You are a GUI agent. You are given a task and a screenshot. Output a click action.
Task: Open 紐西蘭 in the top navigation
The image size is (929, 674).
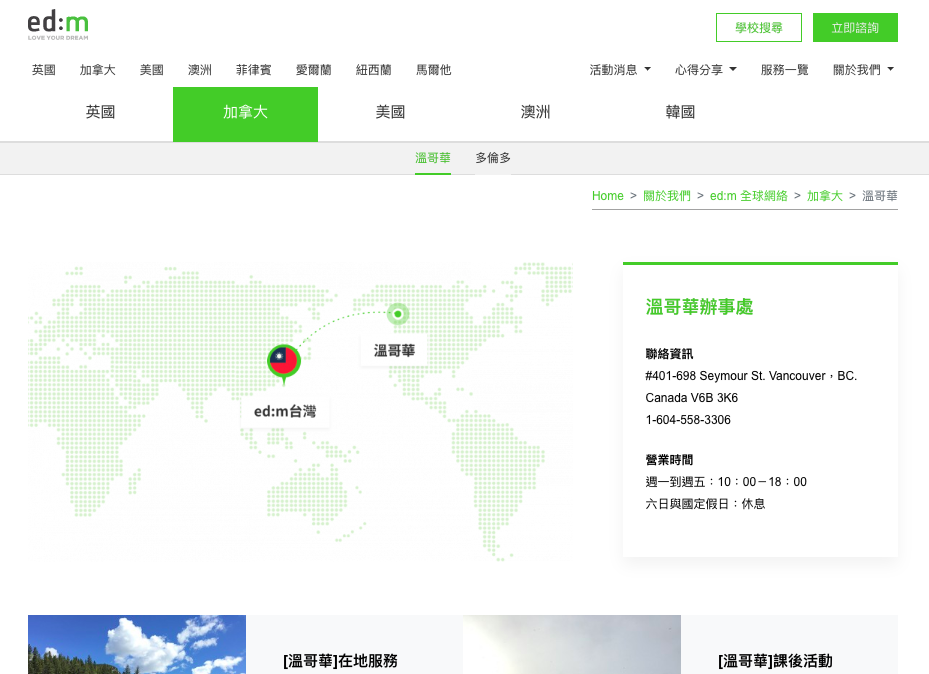(x=373, y=70)
